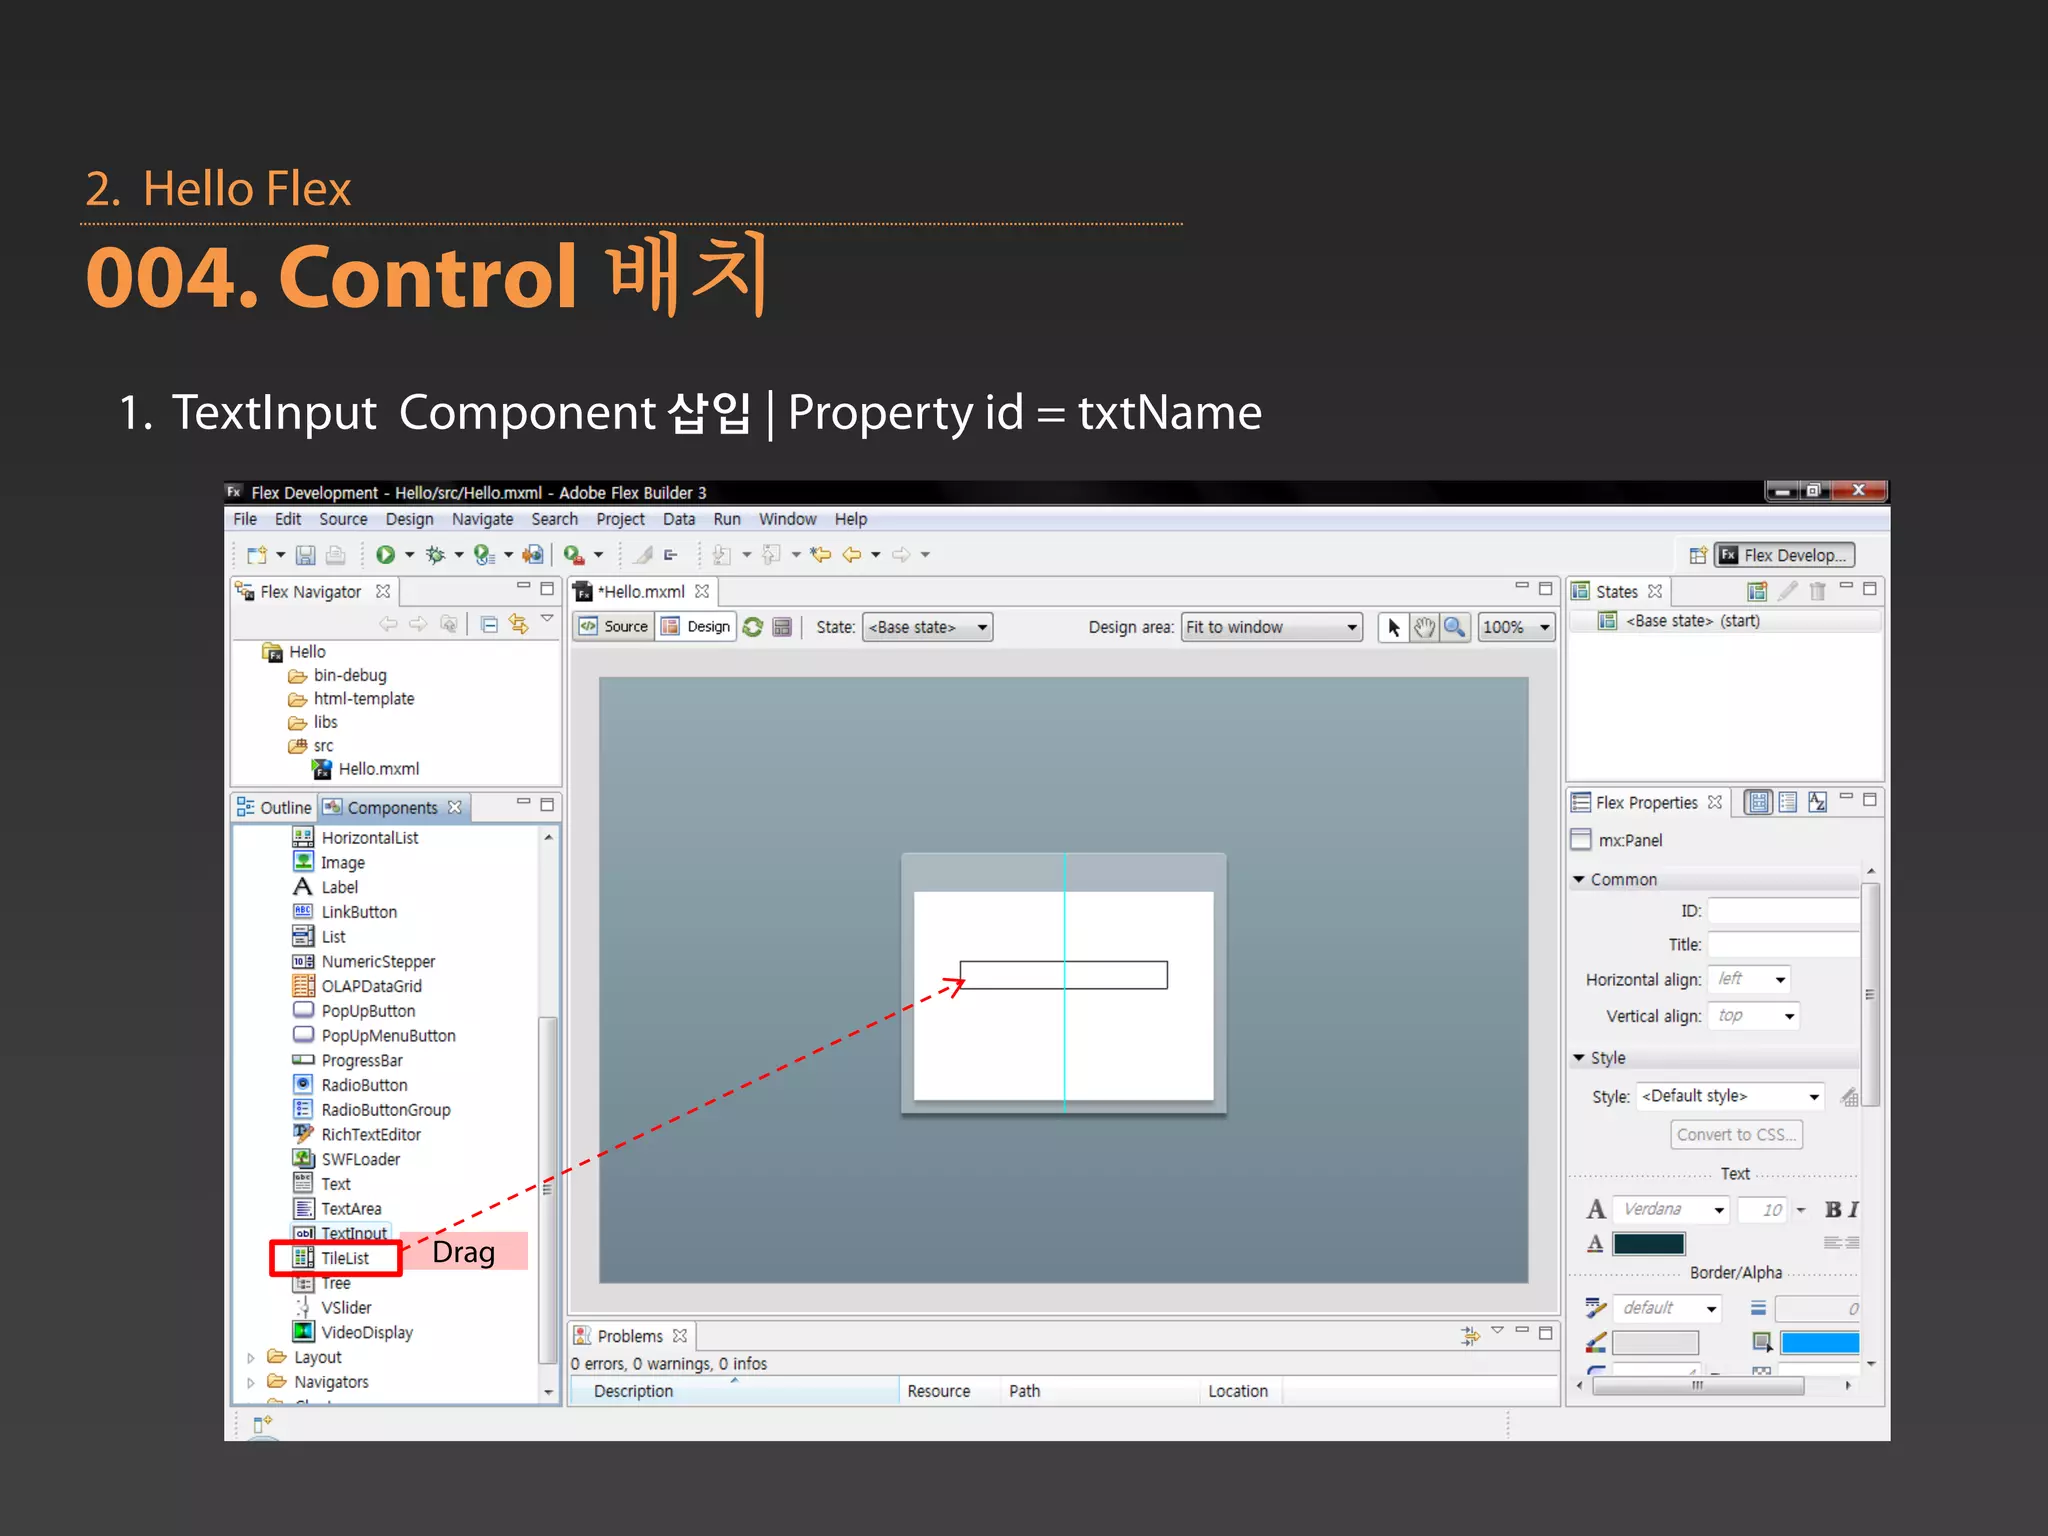The width and height of the screenshot is (2048, 1536).
Task: Click the Description column header in Problems
Action: click(x=734, y=1391)
